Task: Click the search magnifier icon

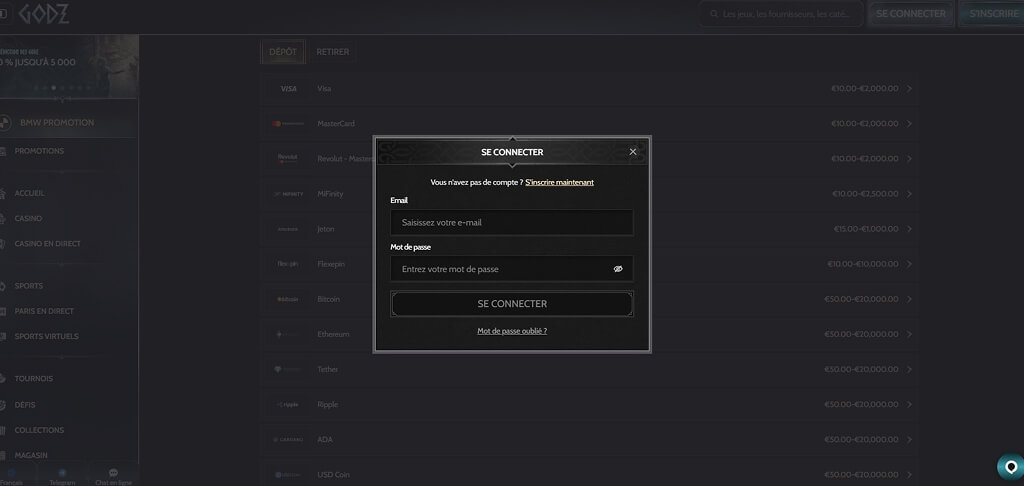Action: 714,14
